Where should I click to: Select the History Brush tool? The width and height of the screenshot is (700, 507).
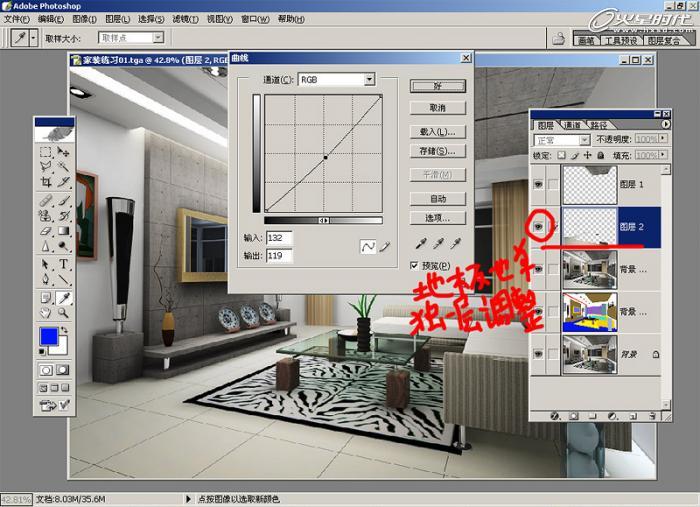pyautogui.click(x=63, y=216)
